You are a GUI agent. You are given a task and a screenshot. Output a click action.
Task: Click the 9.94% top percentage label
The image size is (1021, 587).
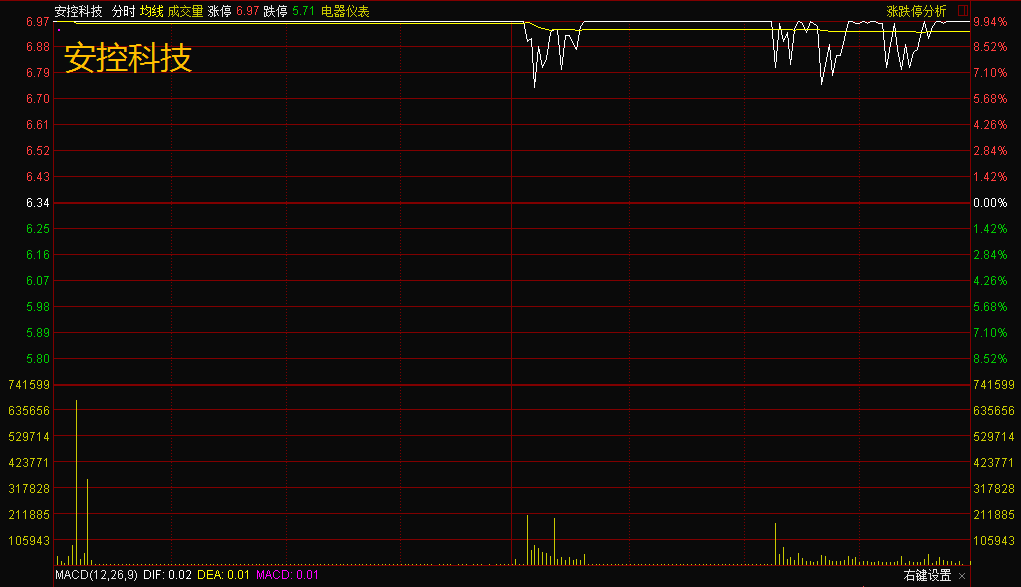click(x=990, y=22)
